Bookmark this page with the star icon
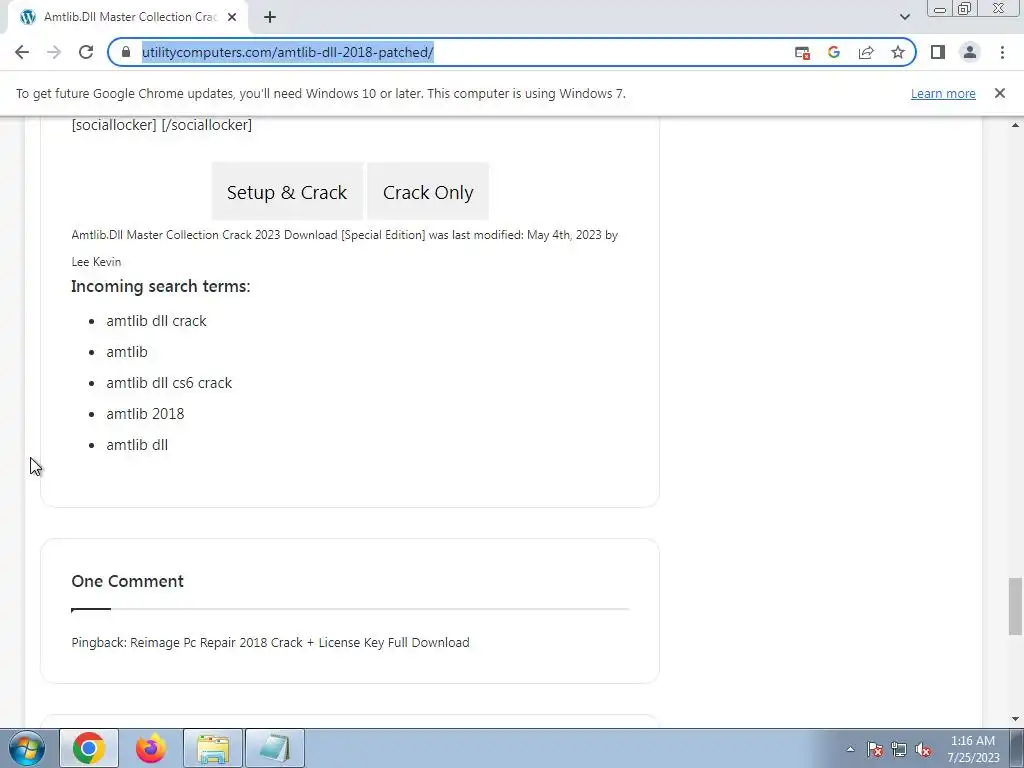This screenshot has width=1024, height=768. click(x=898, y=52)
